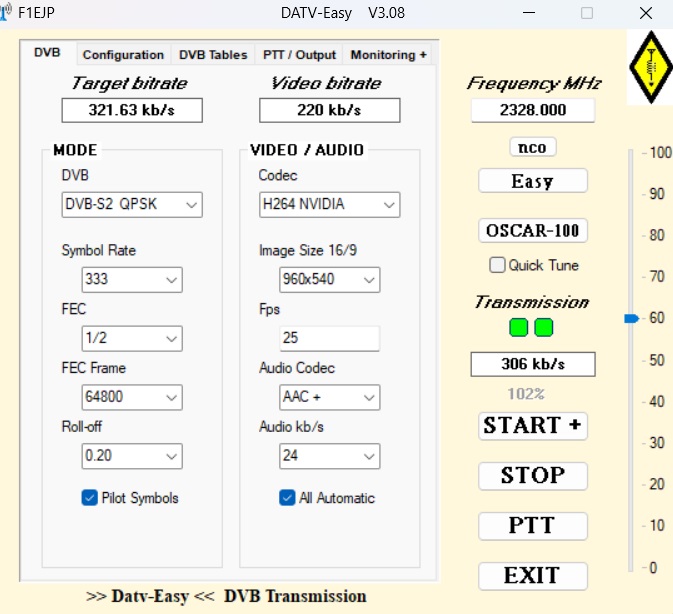Switch to the Configuration tab
This screenshot has width=673, height=614.
pyautogui.click(x=123, y=55)
